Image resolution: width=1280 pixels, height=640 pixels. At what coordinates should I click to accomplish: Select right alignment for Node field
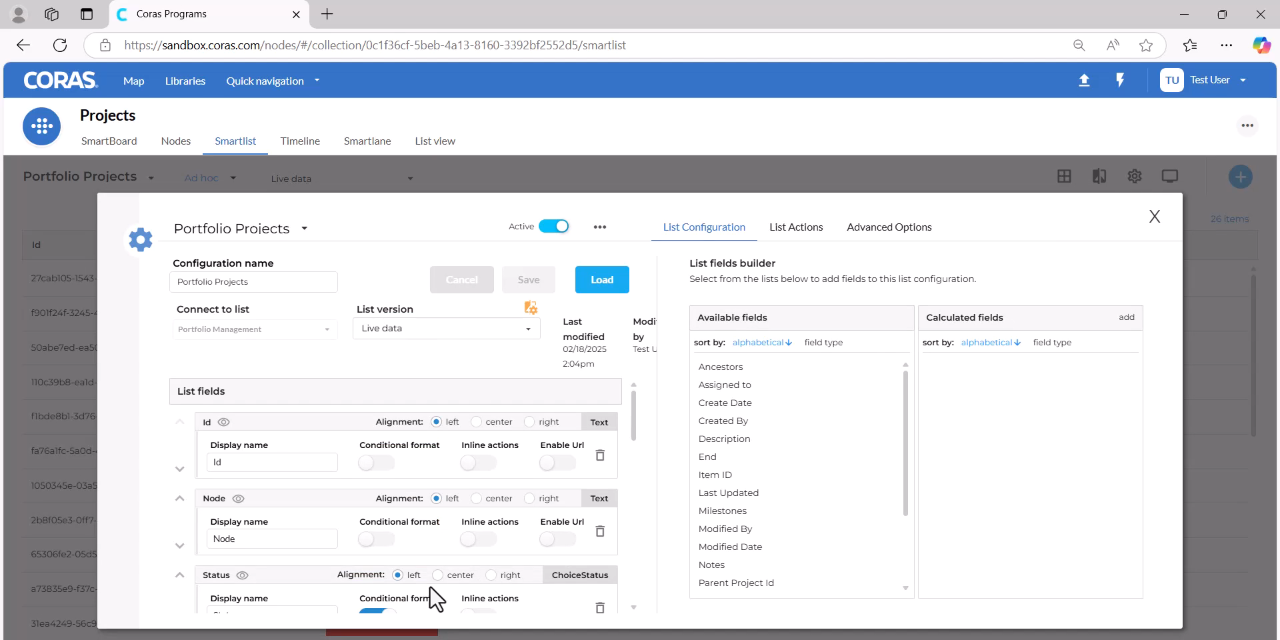click(x=529, y=498)
